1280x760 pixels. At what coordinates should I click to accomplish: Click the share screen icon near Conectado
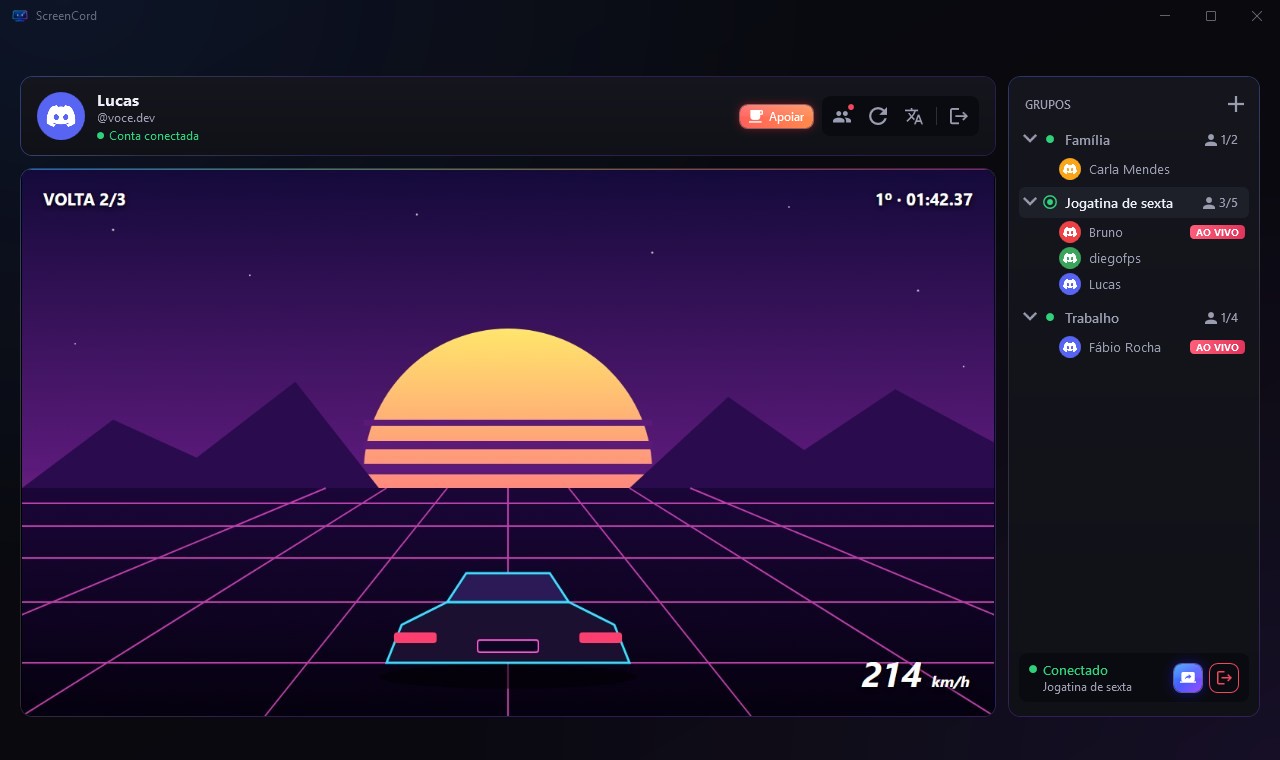(1188, 678)
